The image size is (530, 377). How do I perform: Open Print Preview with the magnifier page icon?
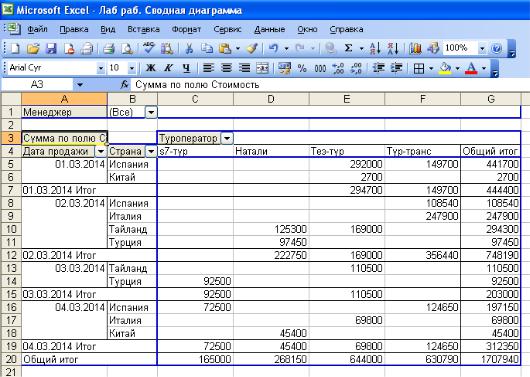tap(127, 49)
